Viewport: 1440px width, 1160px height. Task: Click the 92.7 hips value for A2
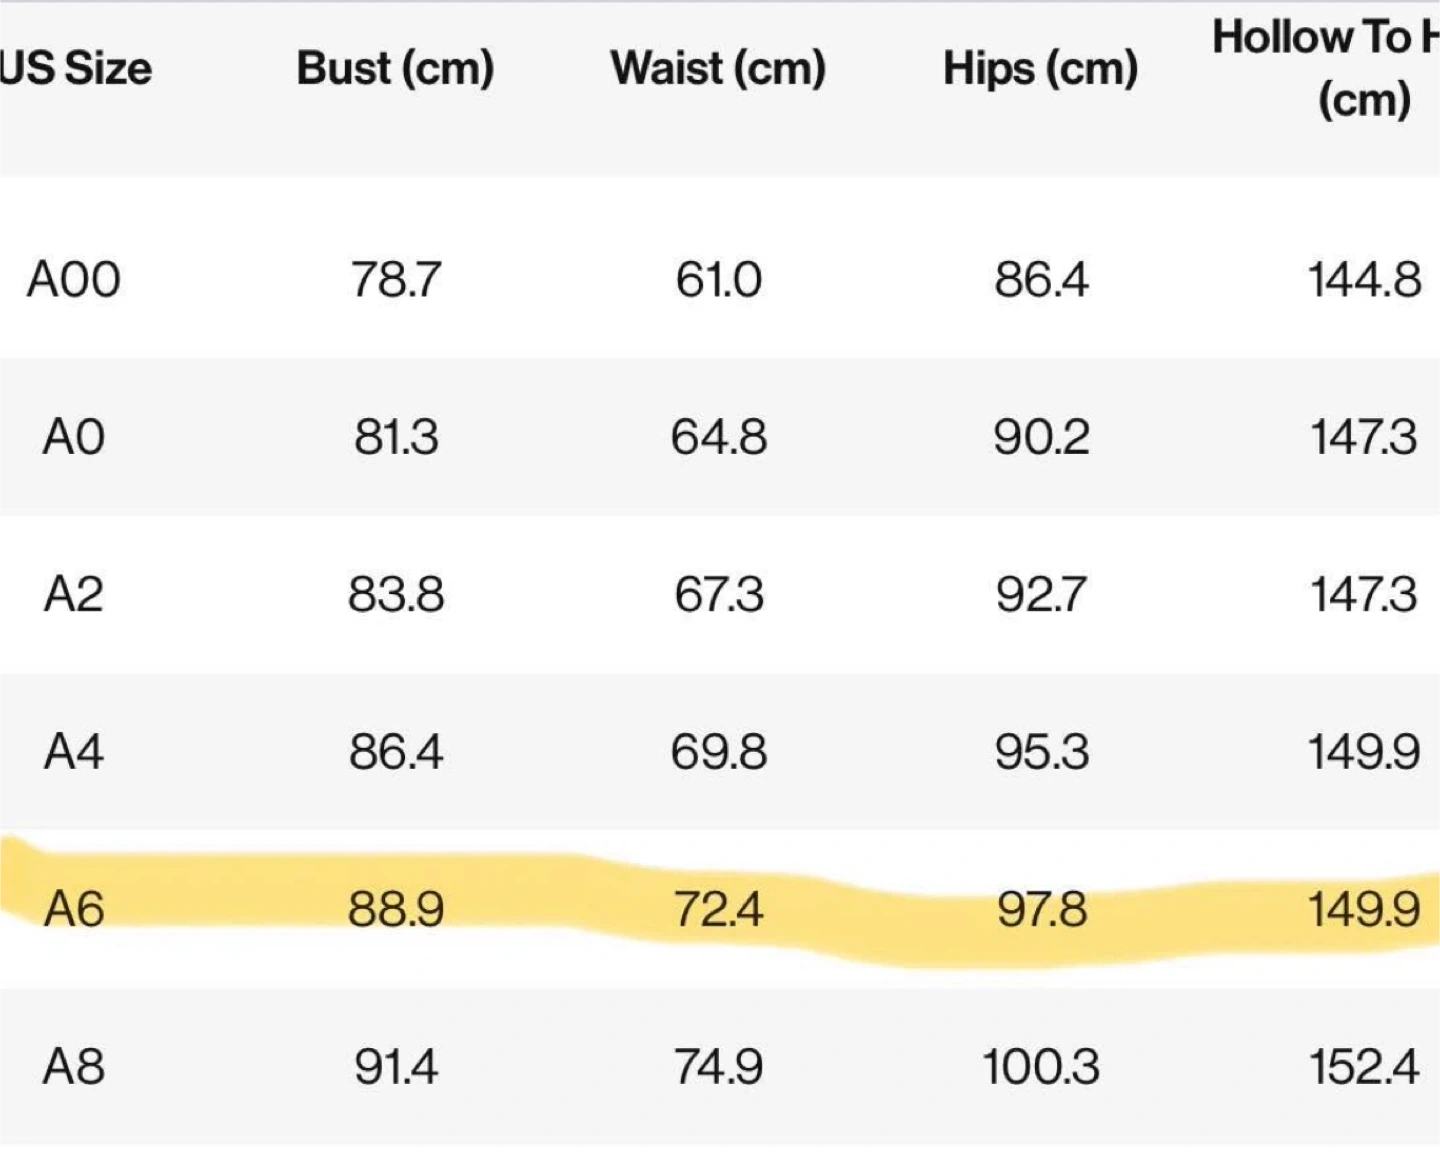click(1040, 594)
